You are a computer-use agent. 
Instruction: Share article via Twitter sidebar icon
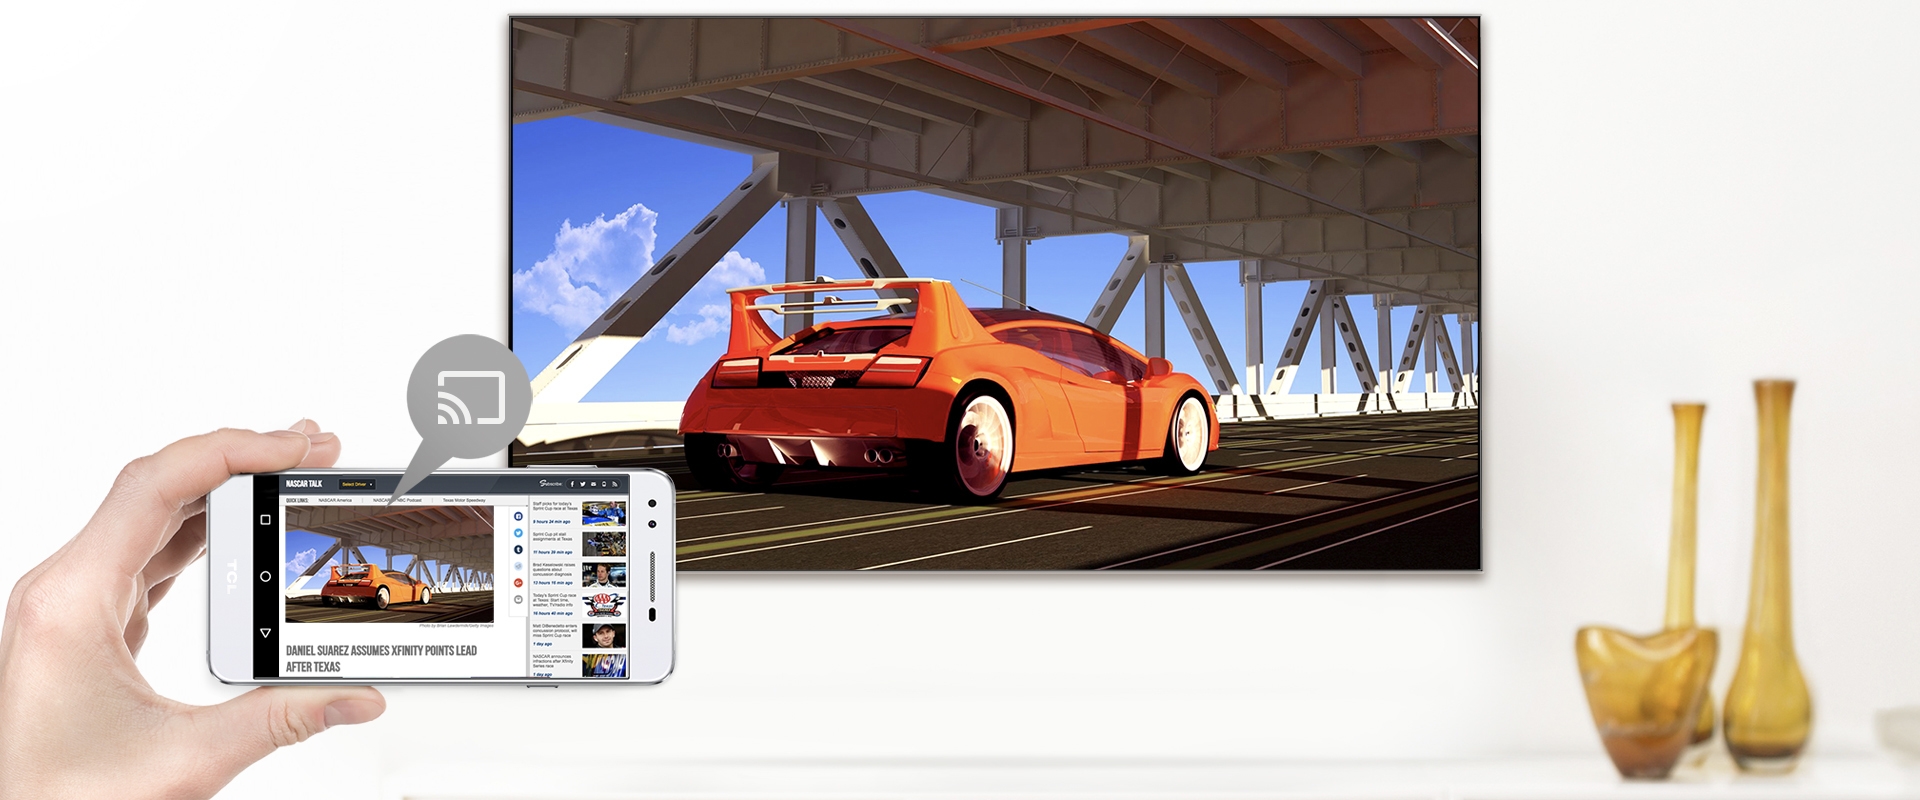[518, 533]
